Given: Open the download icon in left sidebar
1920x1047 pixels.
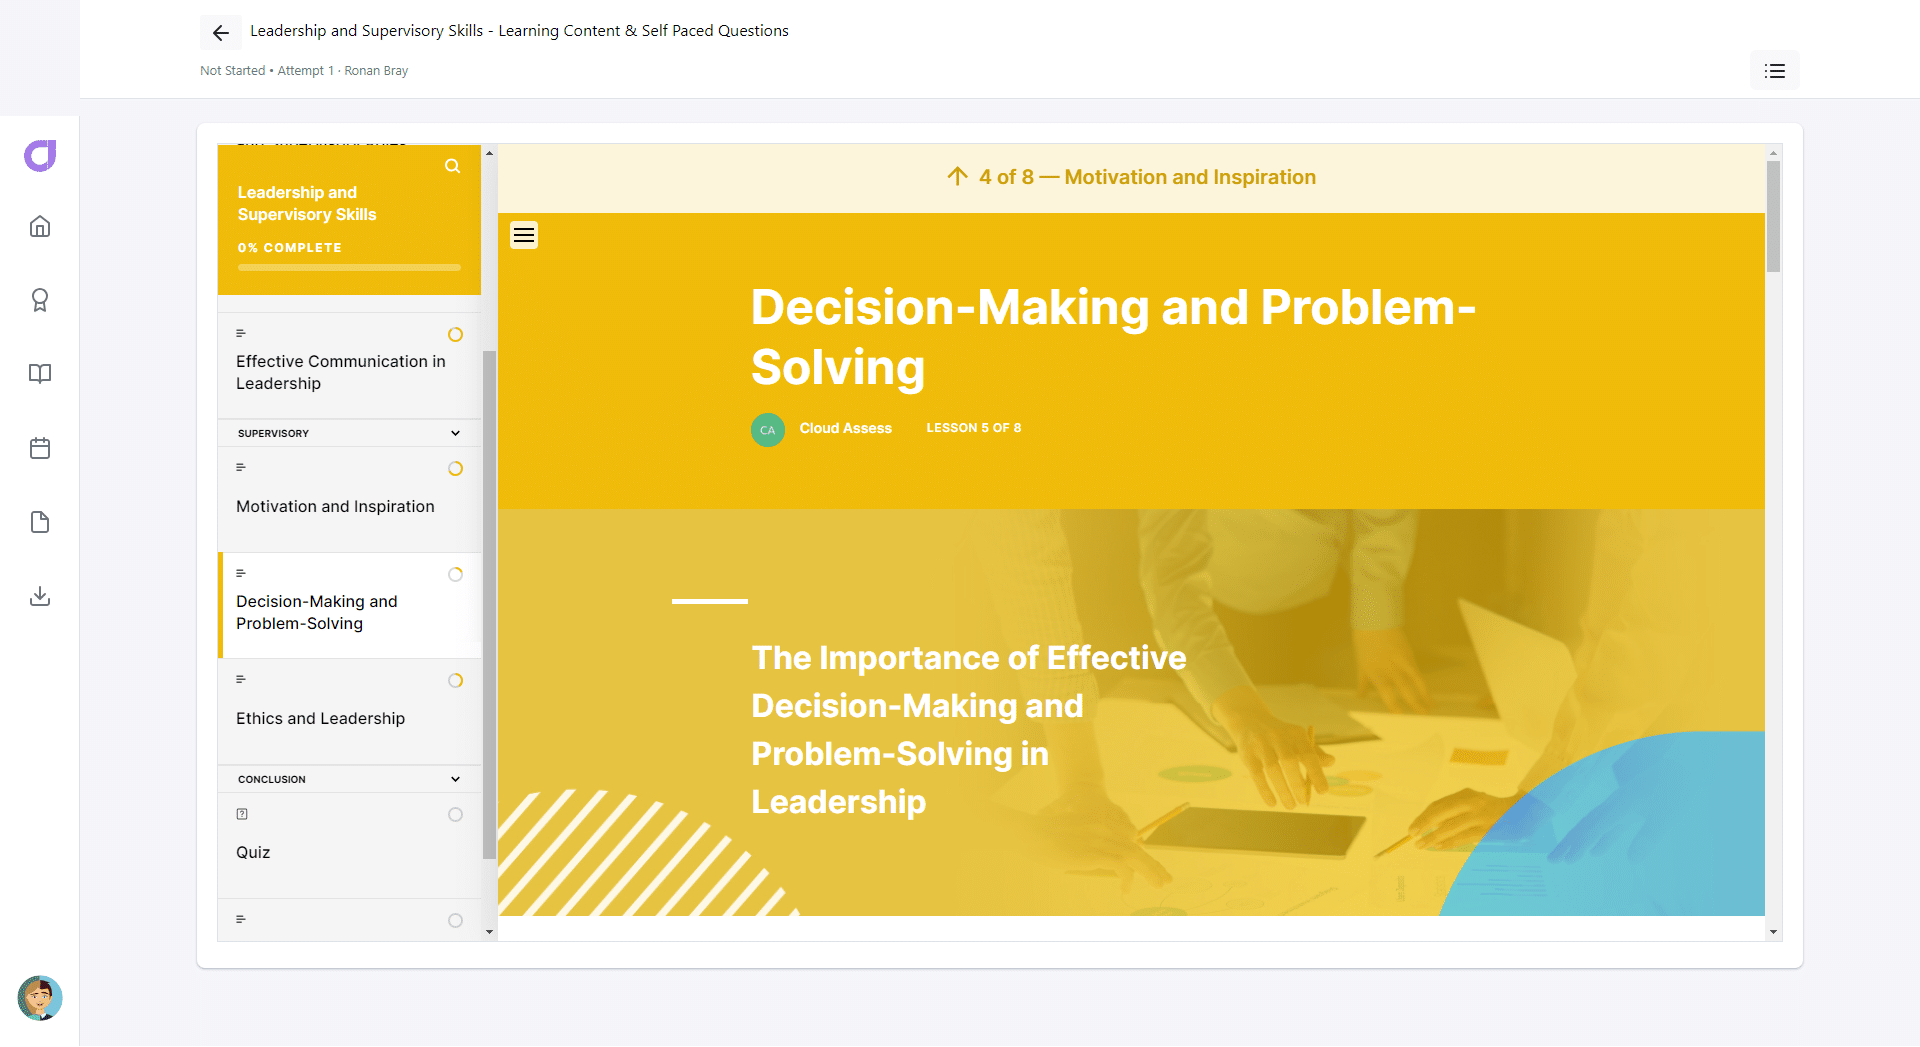Looking at the screenshot, I should tap(40, 596).
